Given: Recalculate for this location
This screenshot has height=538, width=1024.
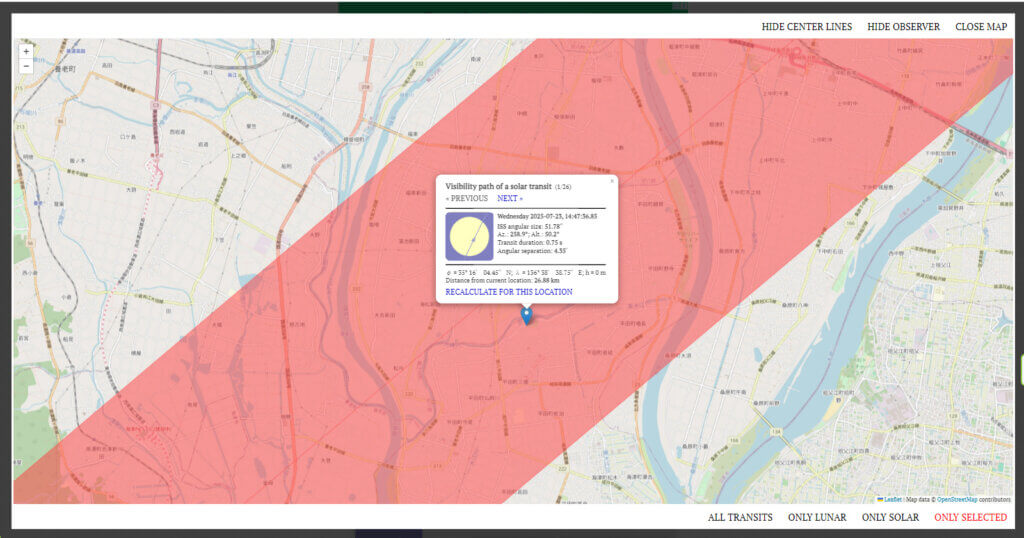Looking at the screenshot, I should coord(509,292).
